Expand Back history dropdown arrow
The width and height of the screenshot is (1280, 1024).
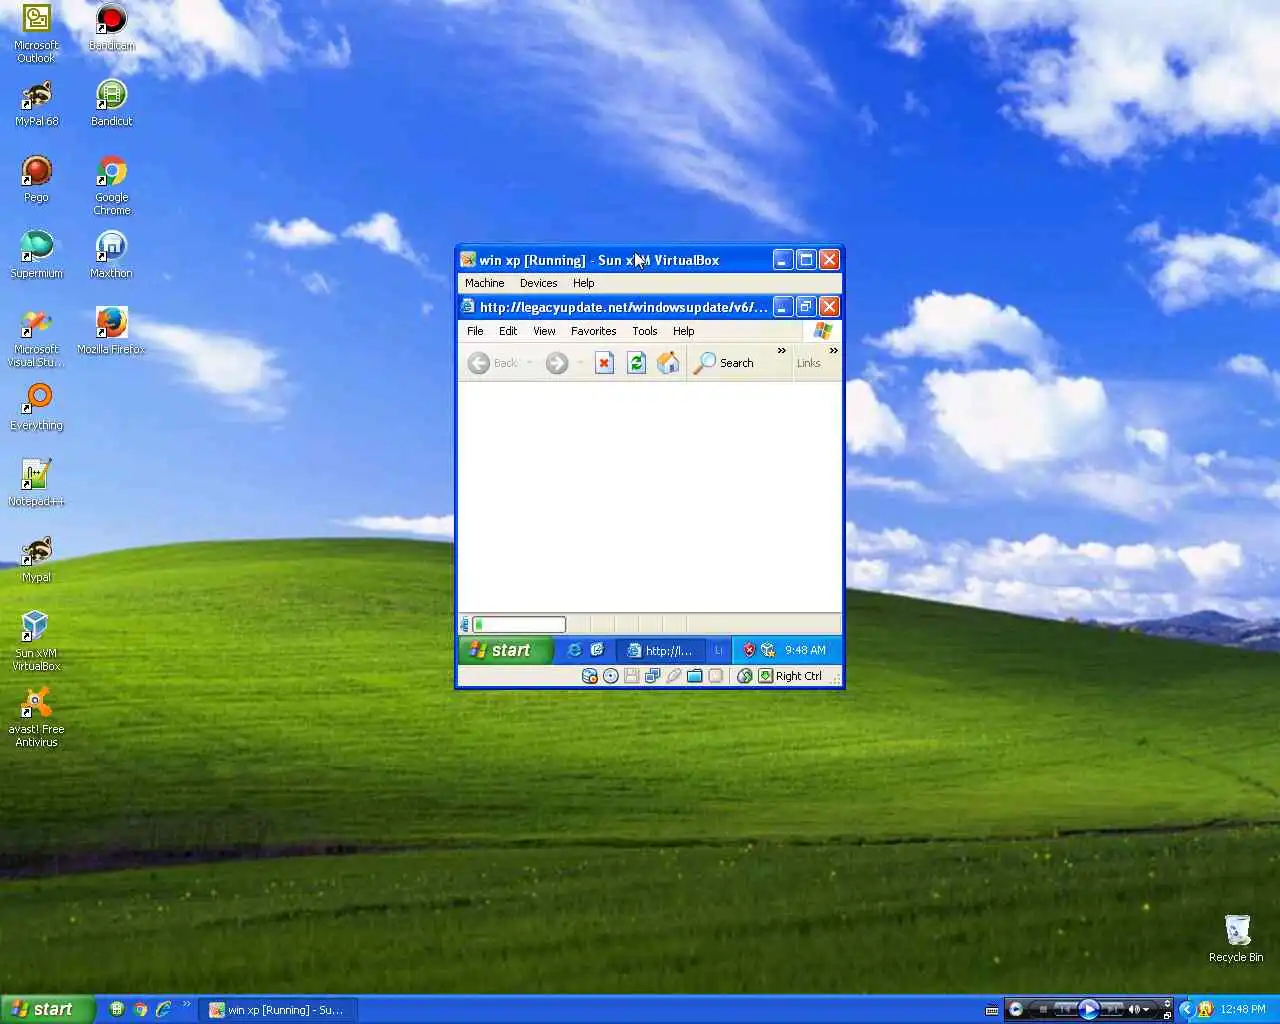coord(530,363)
